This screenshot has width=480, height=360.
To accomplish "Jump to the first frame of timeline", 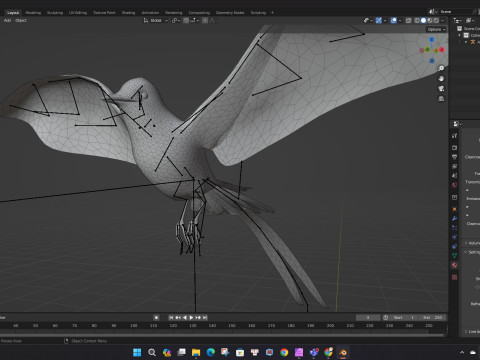I will (x=171, y=318).
